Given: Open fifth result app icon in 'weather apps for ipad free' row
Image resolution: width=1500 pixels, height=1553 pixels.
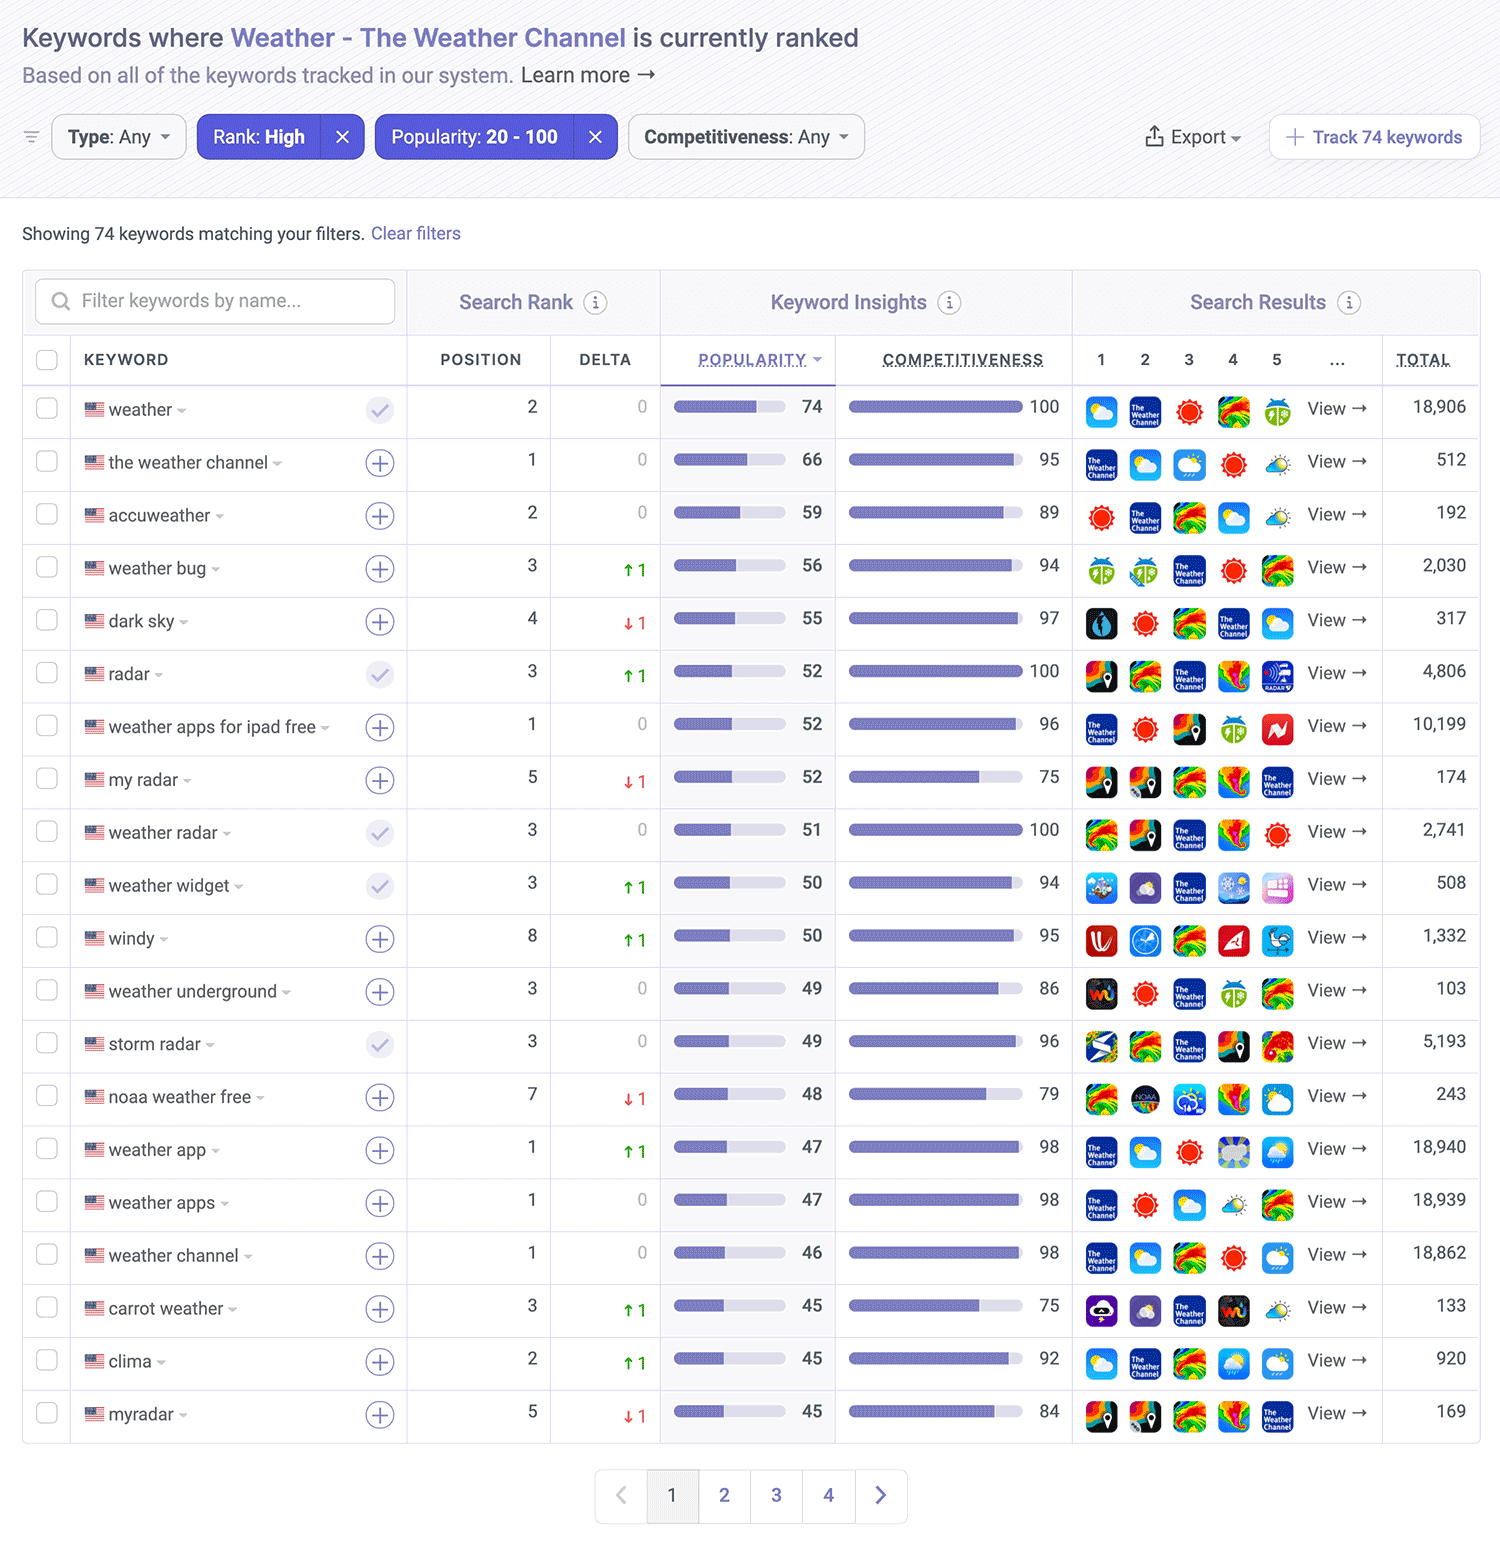Looking at the screenshot, I should coord(1277,729).
